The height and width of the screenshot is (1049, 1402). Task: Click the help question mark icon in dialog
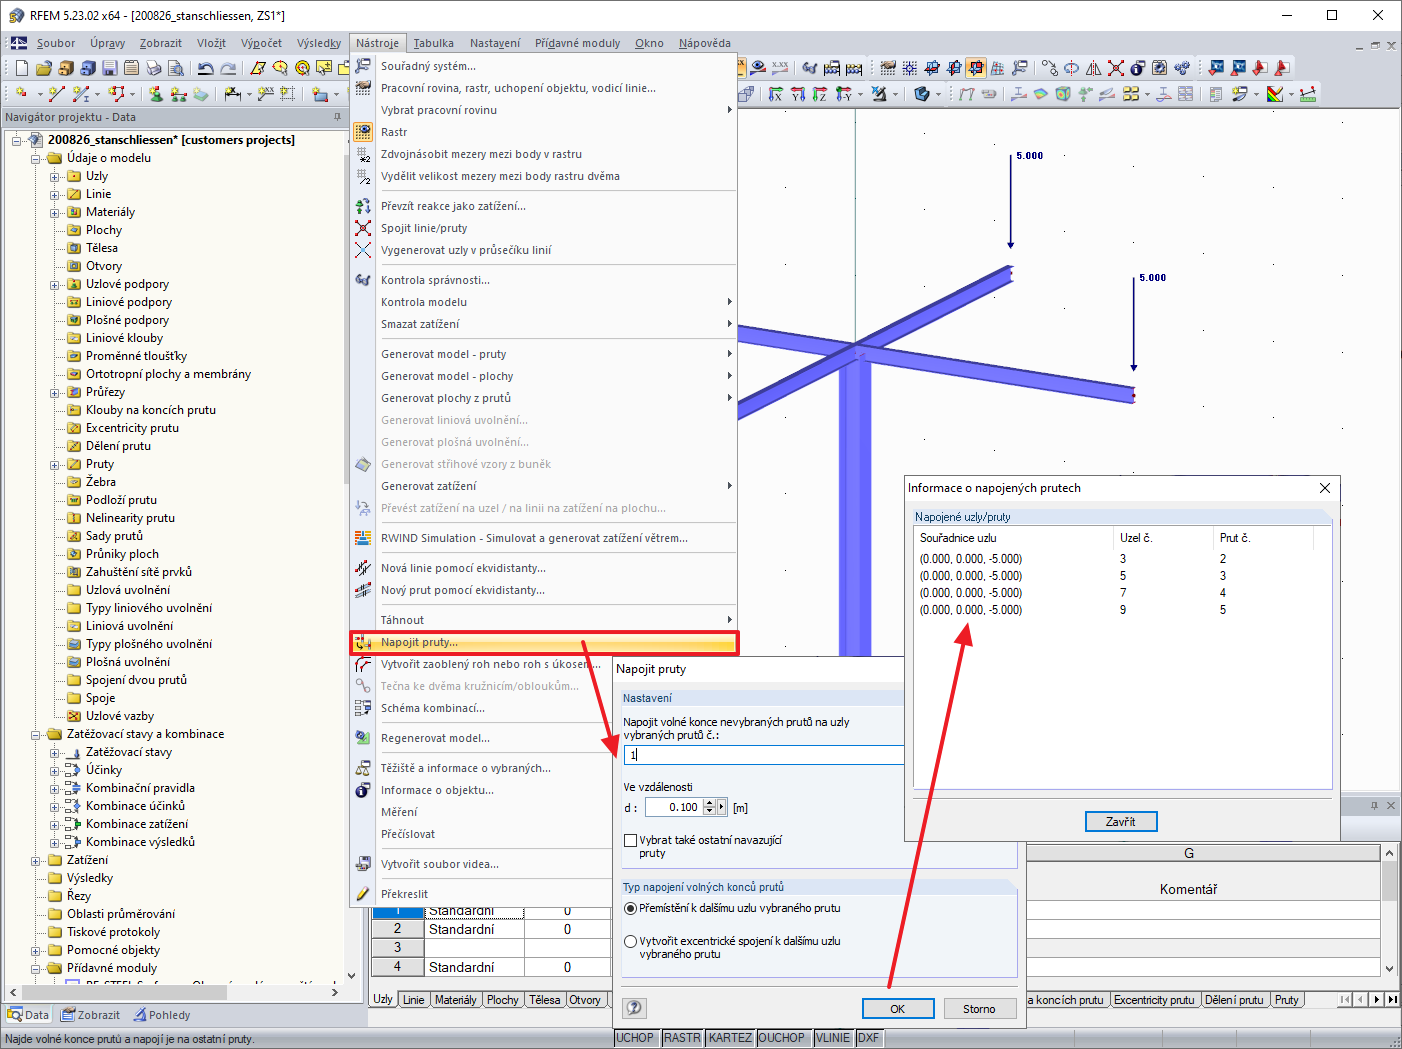tap(634, 1008)
